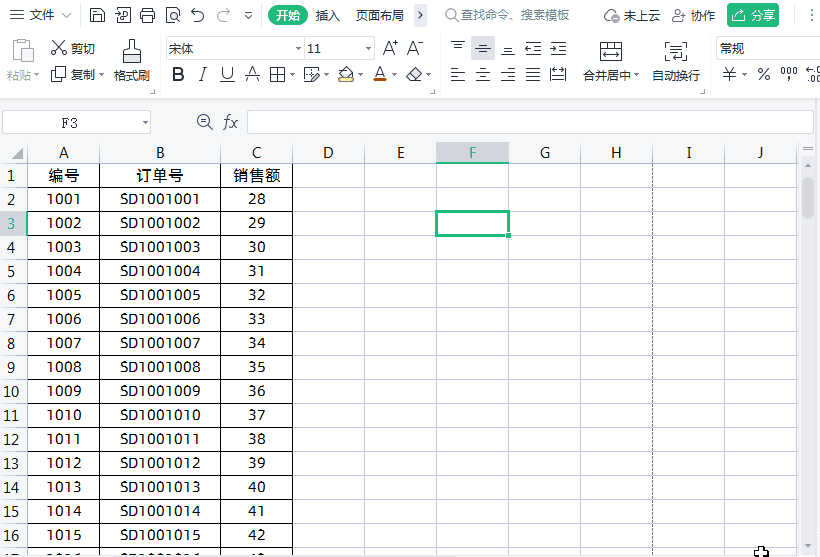Open Print Preview icon
The width and height of the screenshot is (820, 557).
173,15
